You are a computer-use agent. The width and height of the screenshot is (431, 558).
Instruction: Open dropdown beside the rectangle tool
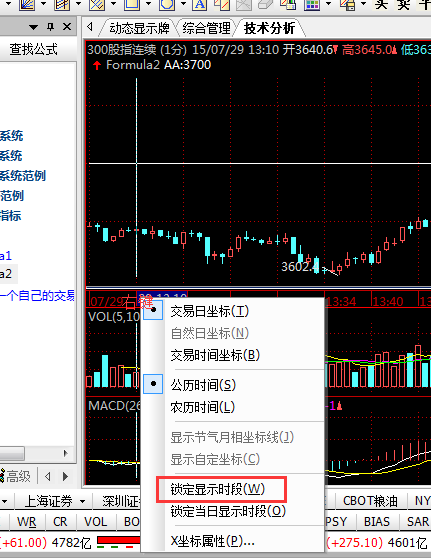pyautogui.click(x=148, y=4)
